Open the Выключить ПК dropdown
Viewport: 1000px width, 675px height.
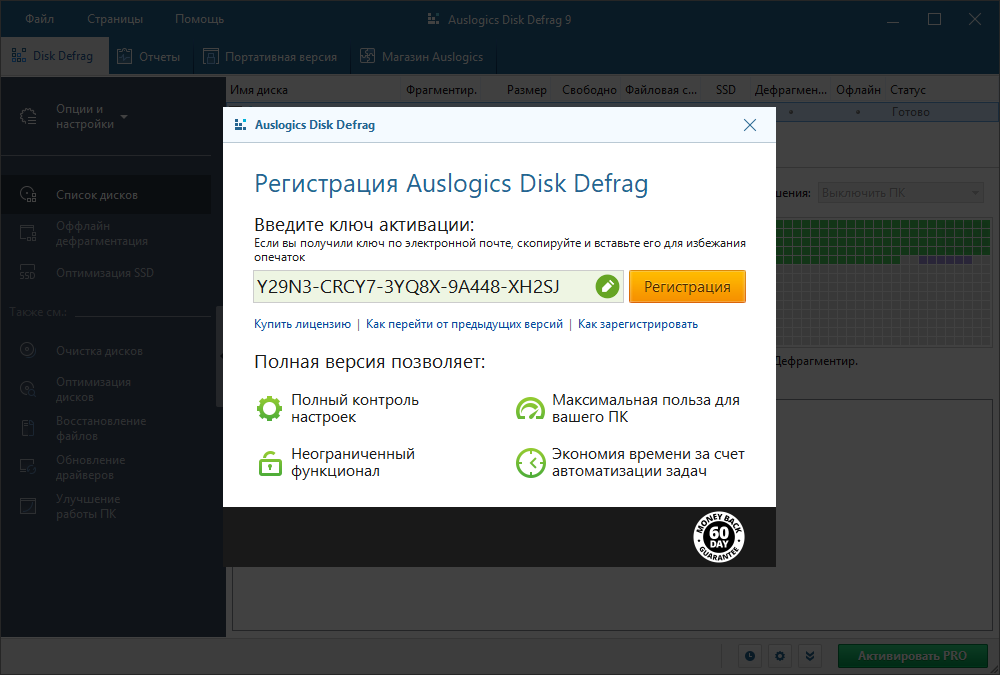(x=901, y=193)
